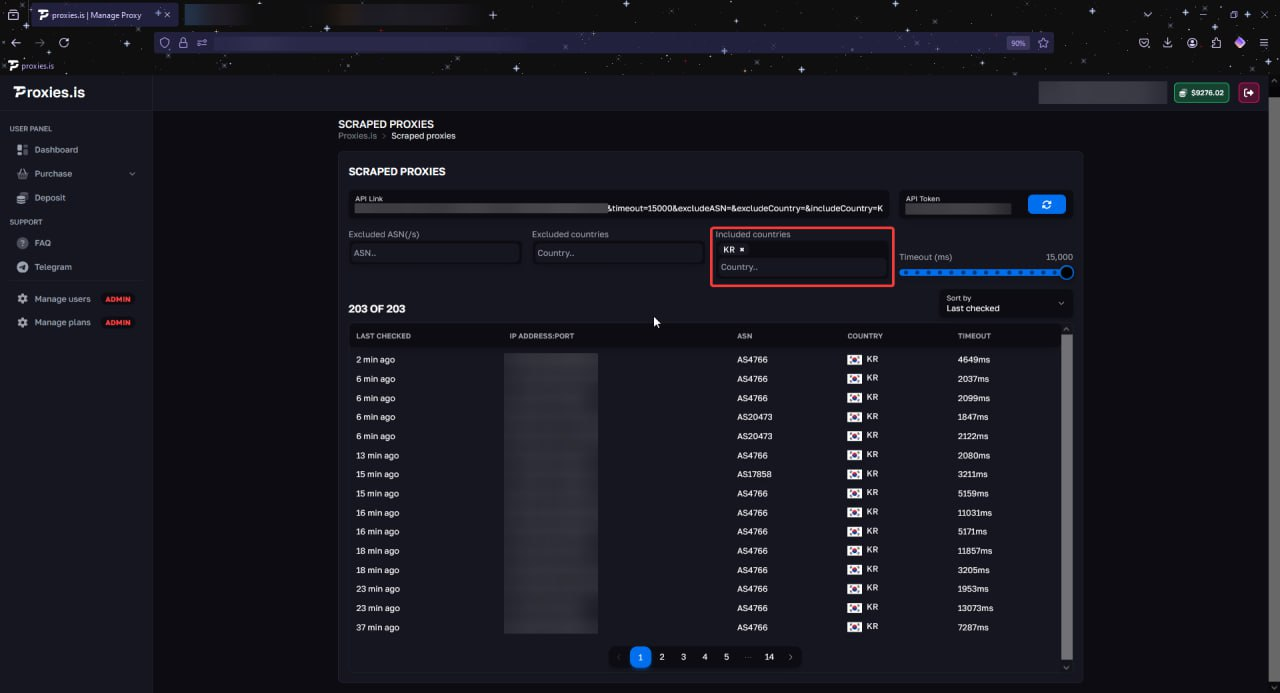The image size is (1280, 693).
Task: Open Dashboard in the sidebar
Action: [x=56, y=150]
